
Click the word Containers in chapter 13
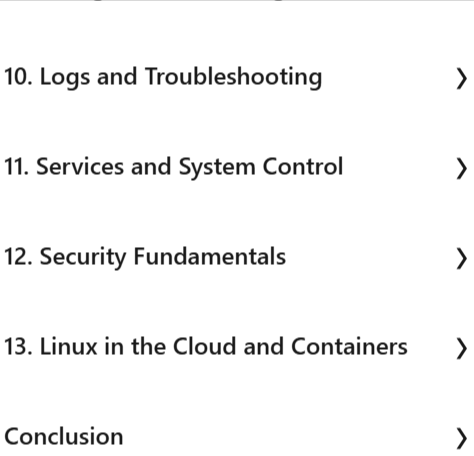[349, 347]
